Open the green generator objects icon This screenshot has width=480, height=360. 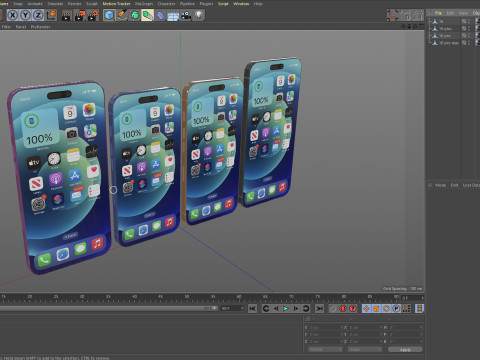click(135, 15)
